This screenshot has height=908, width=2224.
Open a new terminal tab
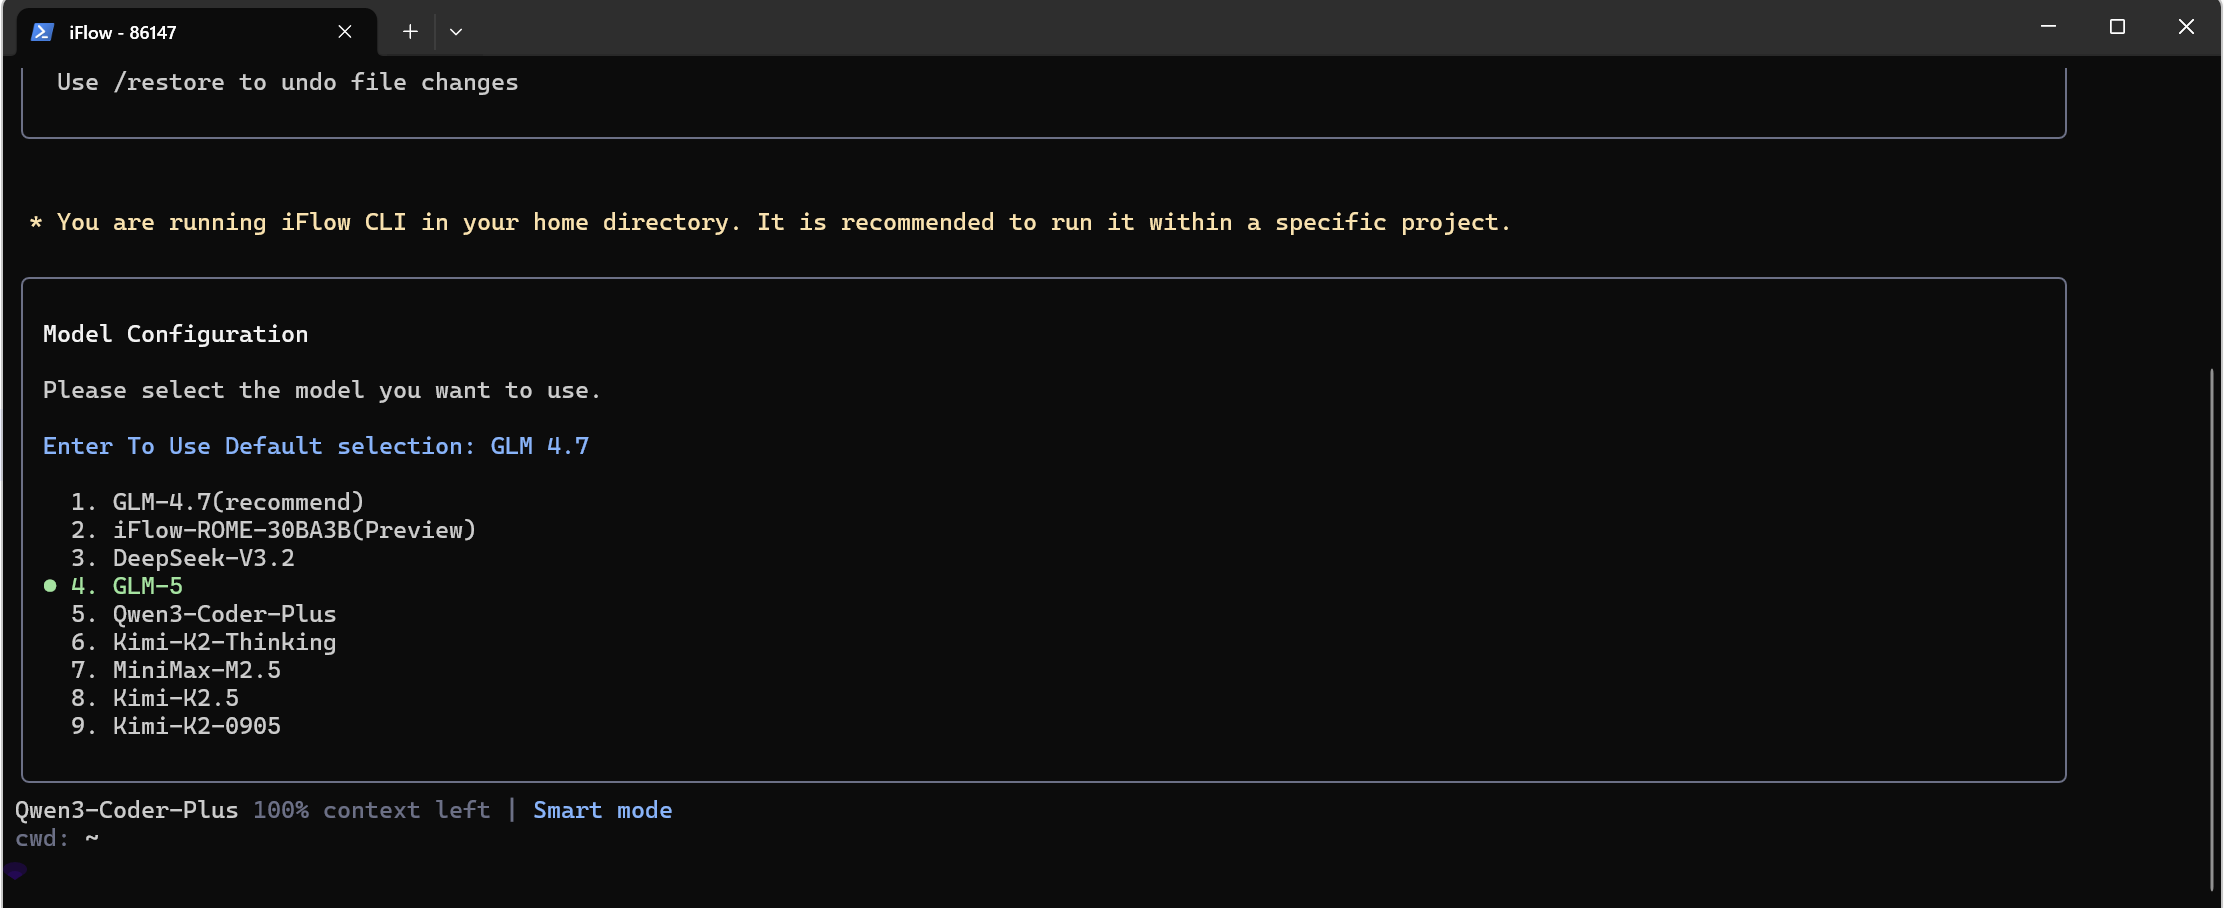410,32
